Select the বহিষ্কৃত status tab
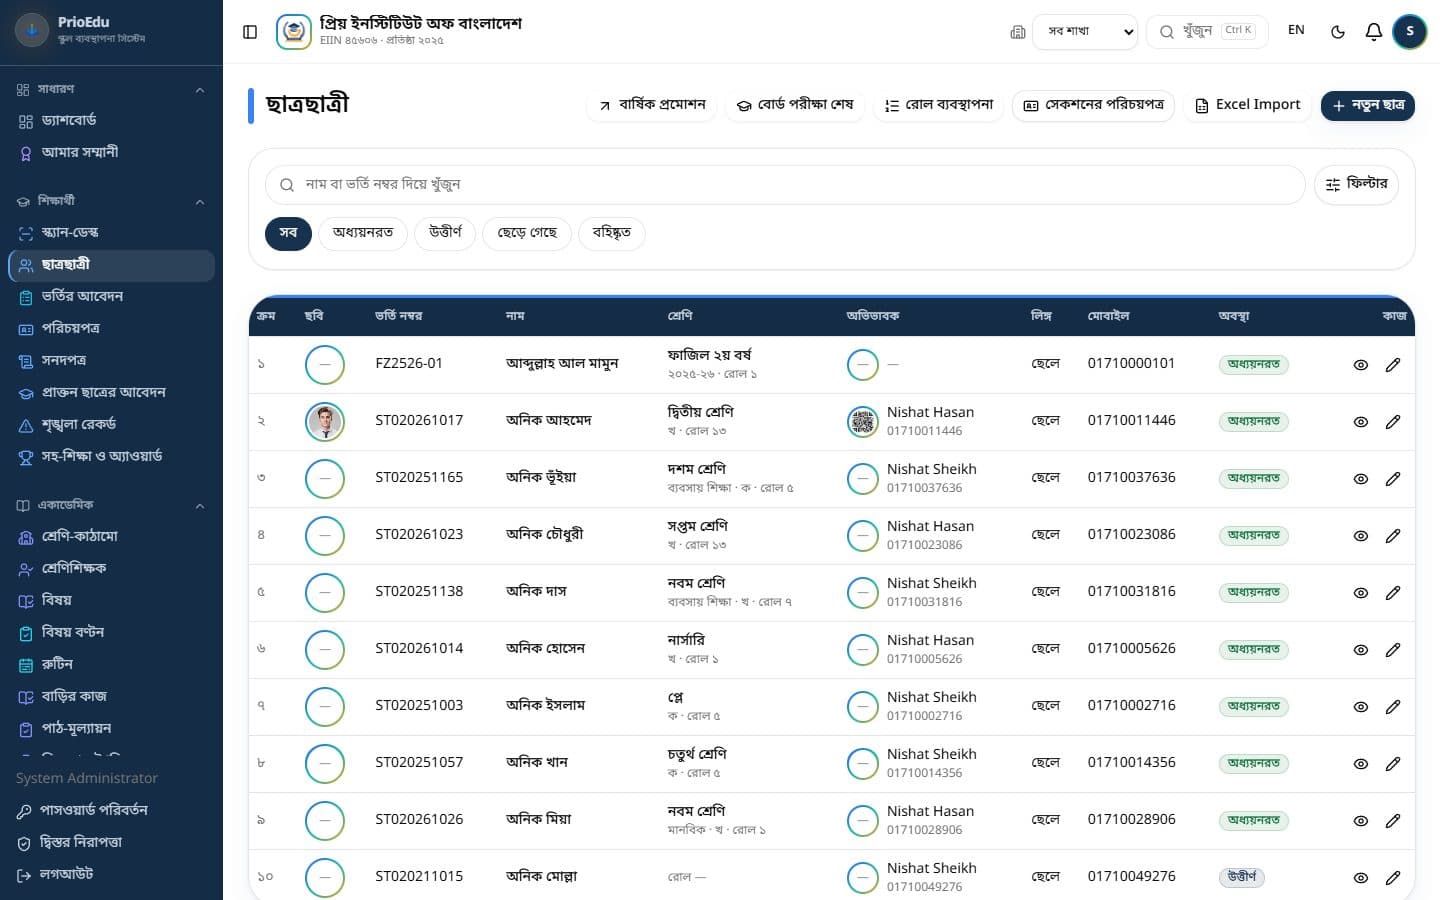Screen dimensions: 1440x900 pyautogui.click(x=611, y=233)
